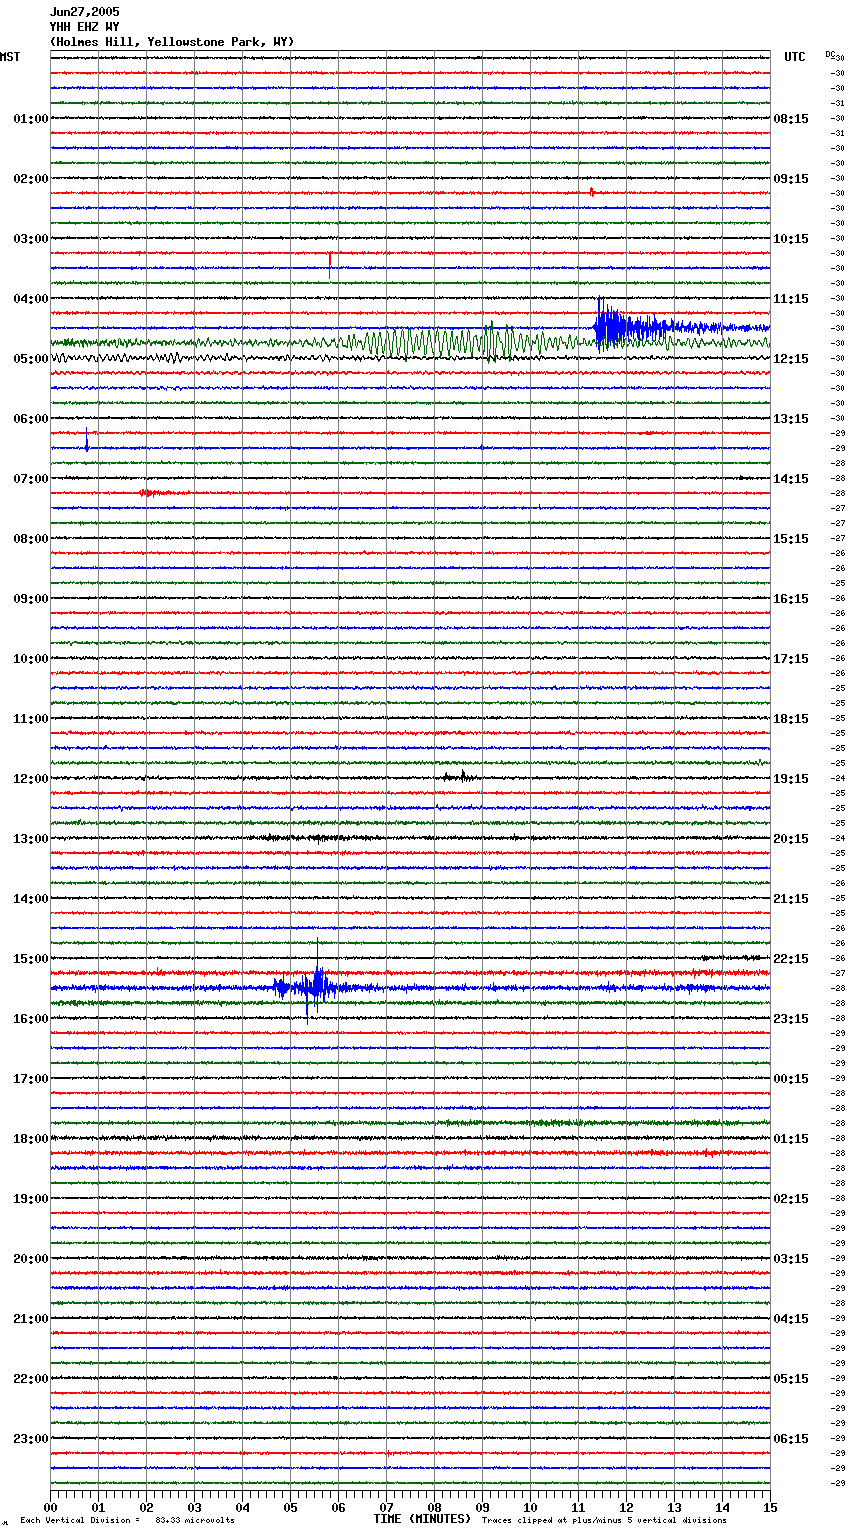Click the 15:00 MST hour label
This screenshot has width=850, height=1534.
[31, 959]
